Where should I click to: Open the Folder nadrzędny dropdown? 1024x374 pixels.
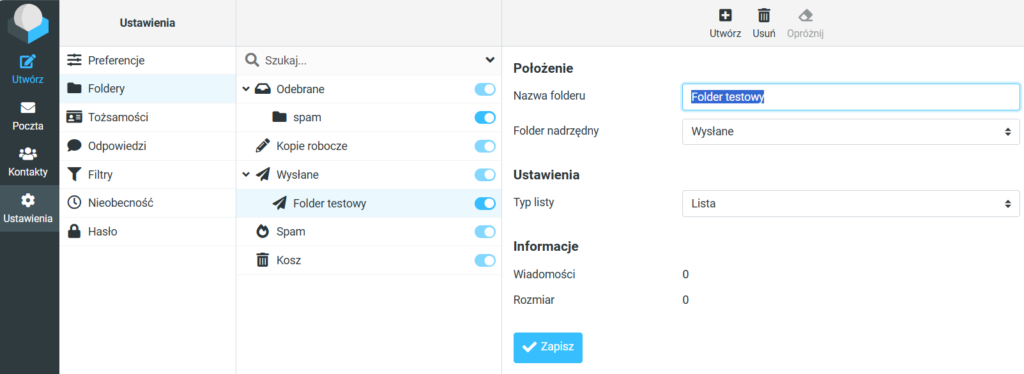tap(850, 132)
